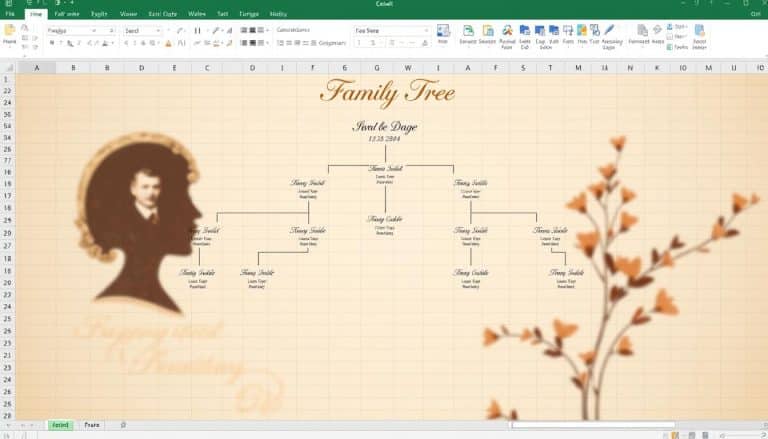Click the left-most alignment icon in top row
768x439 pixels.
click(x=243, y=30)
